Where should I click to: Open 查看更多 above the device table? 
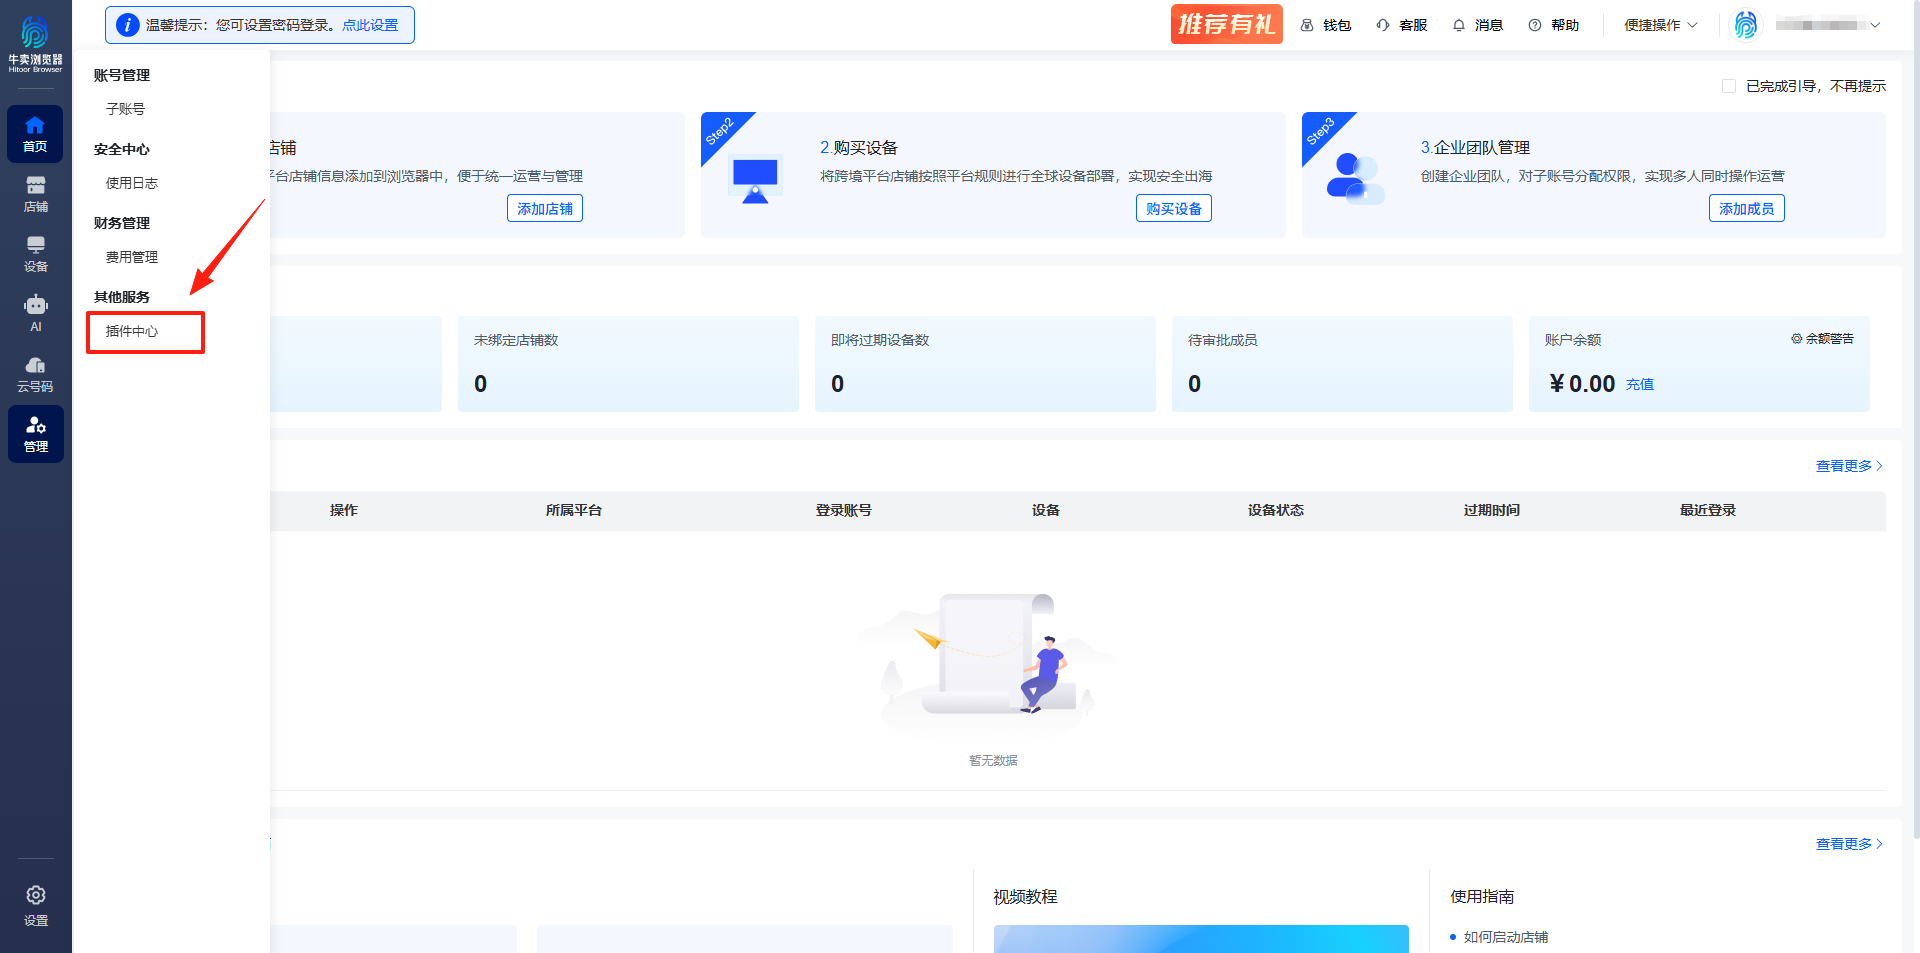click(x=1849, y=466)
